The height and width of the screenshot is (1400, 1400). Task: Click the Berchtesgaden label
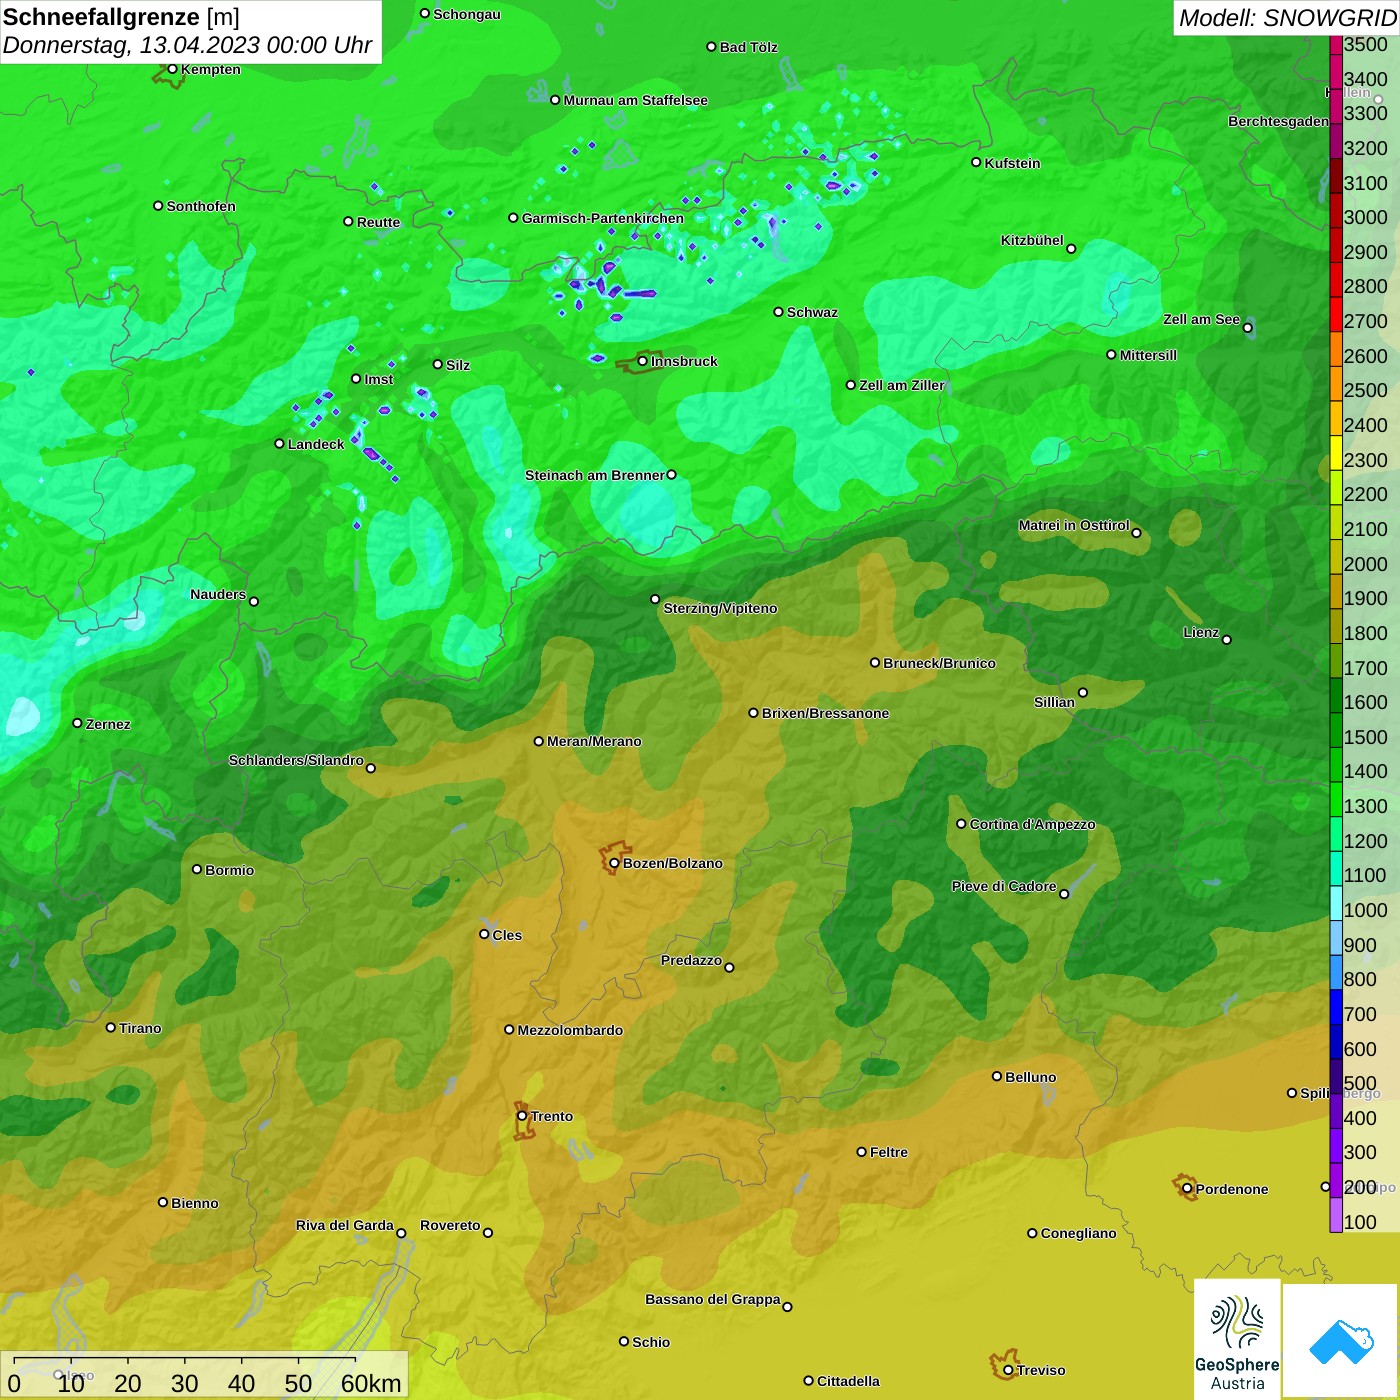click(x=1279, y=121)
